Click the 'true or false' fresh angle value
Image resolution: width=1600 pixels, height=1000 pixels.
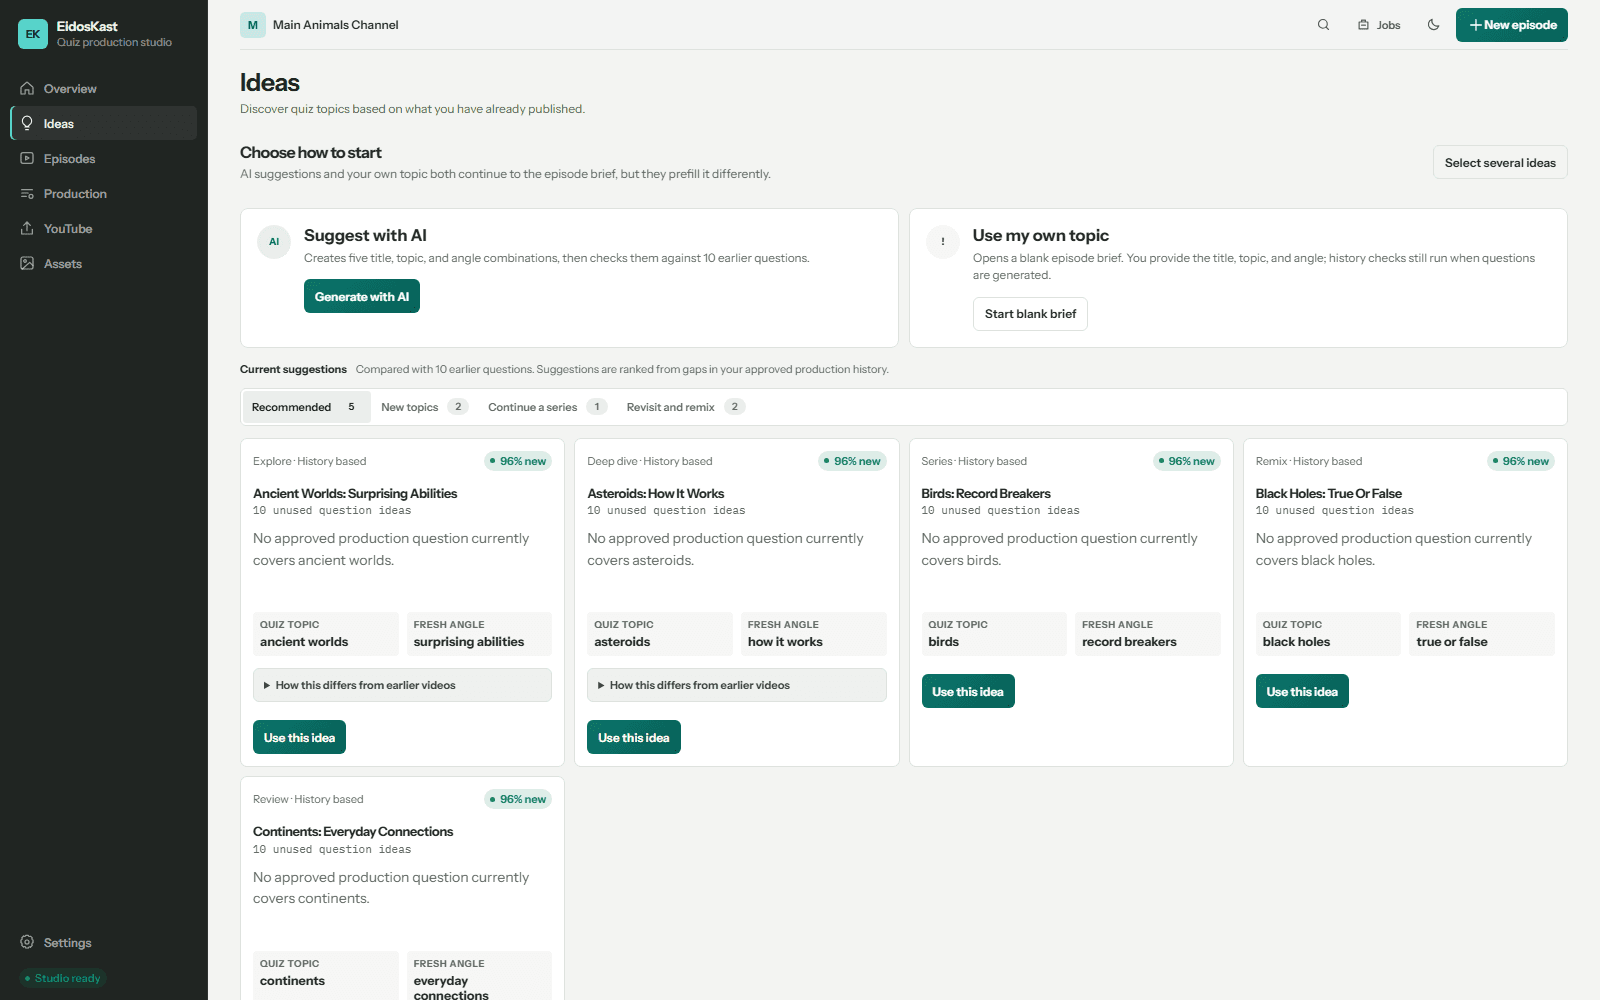1452,642
